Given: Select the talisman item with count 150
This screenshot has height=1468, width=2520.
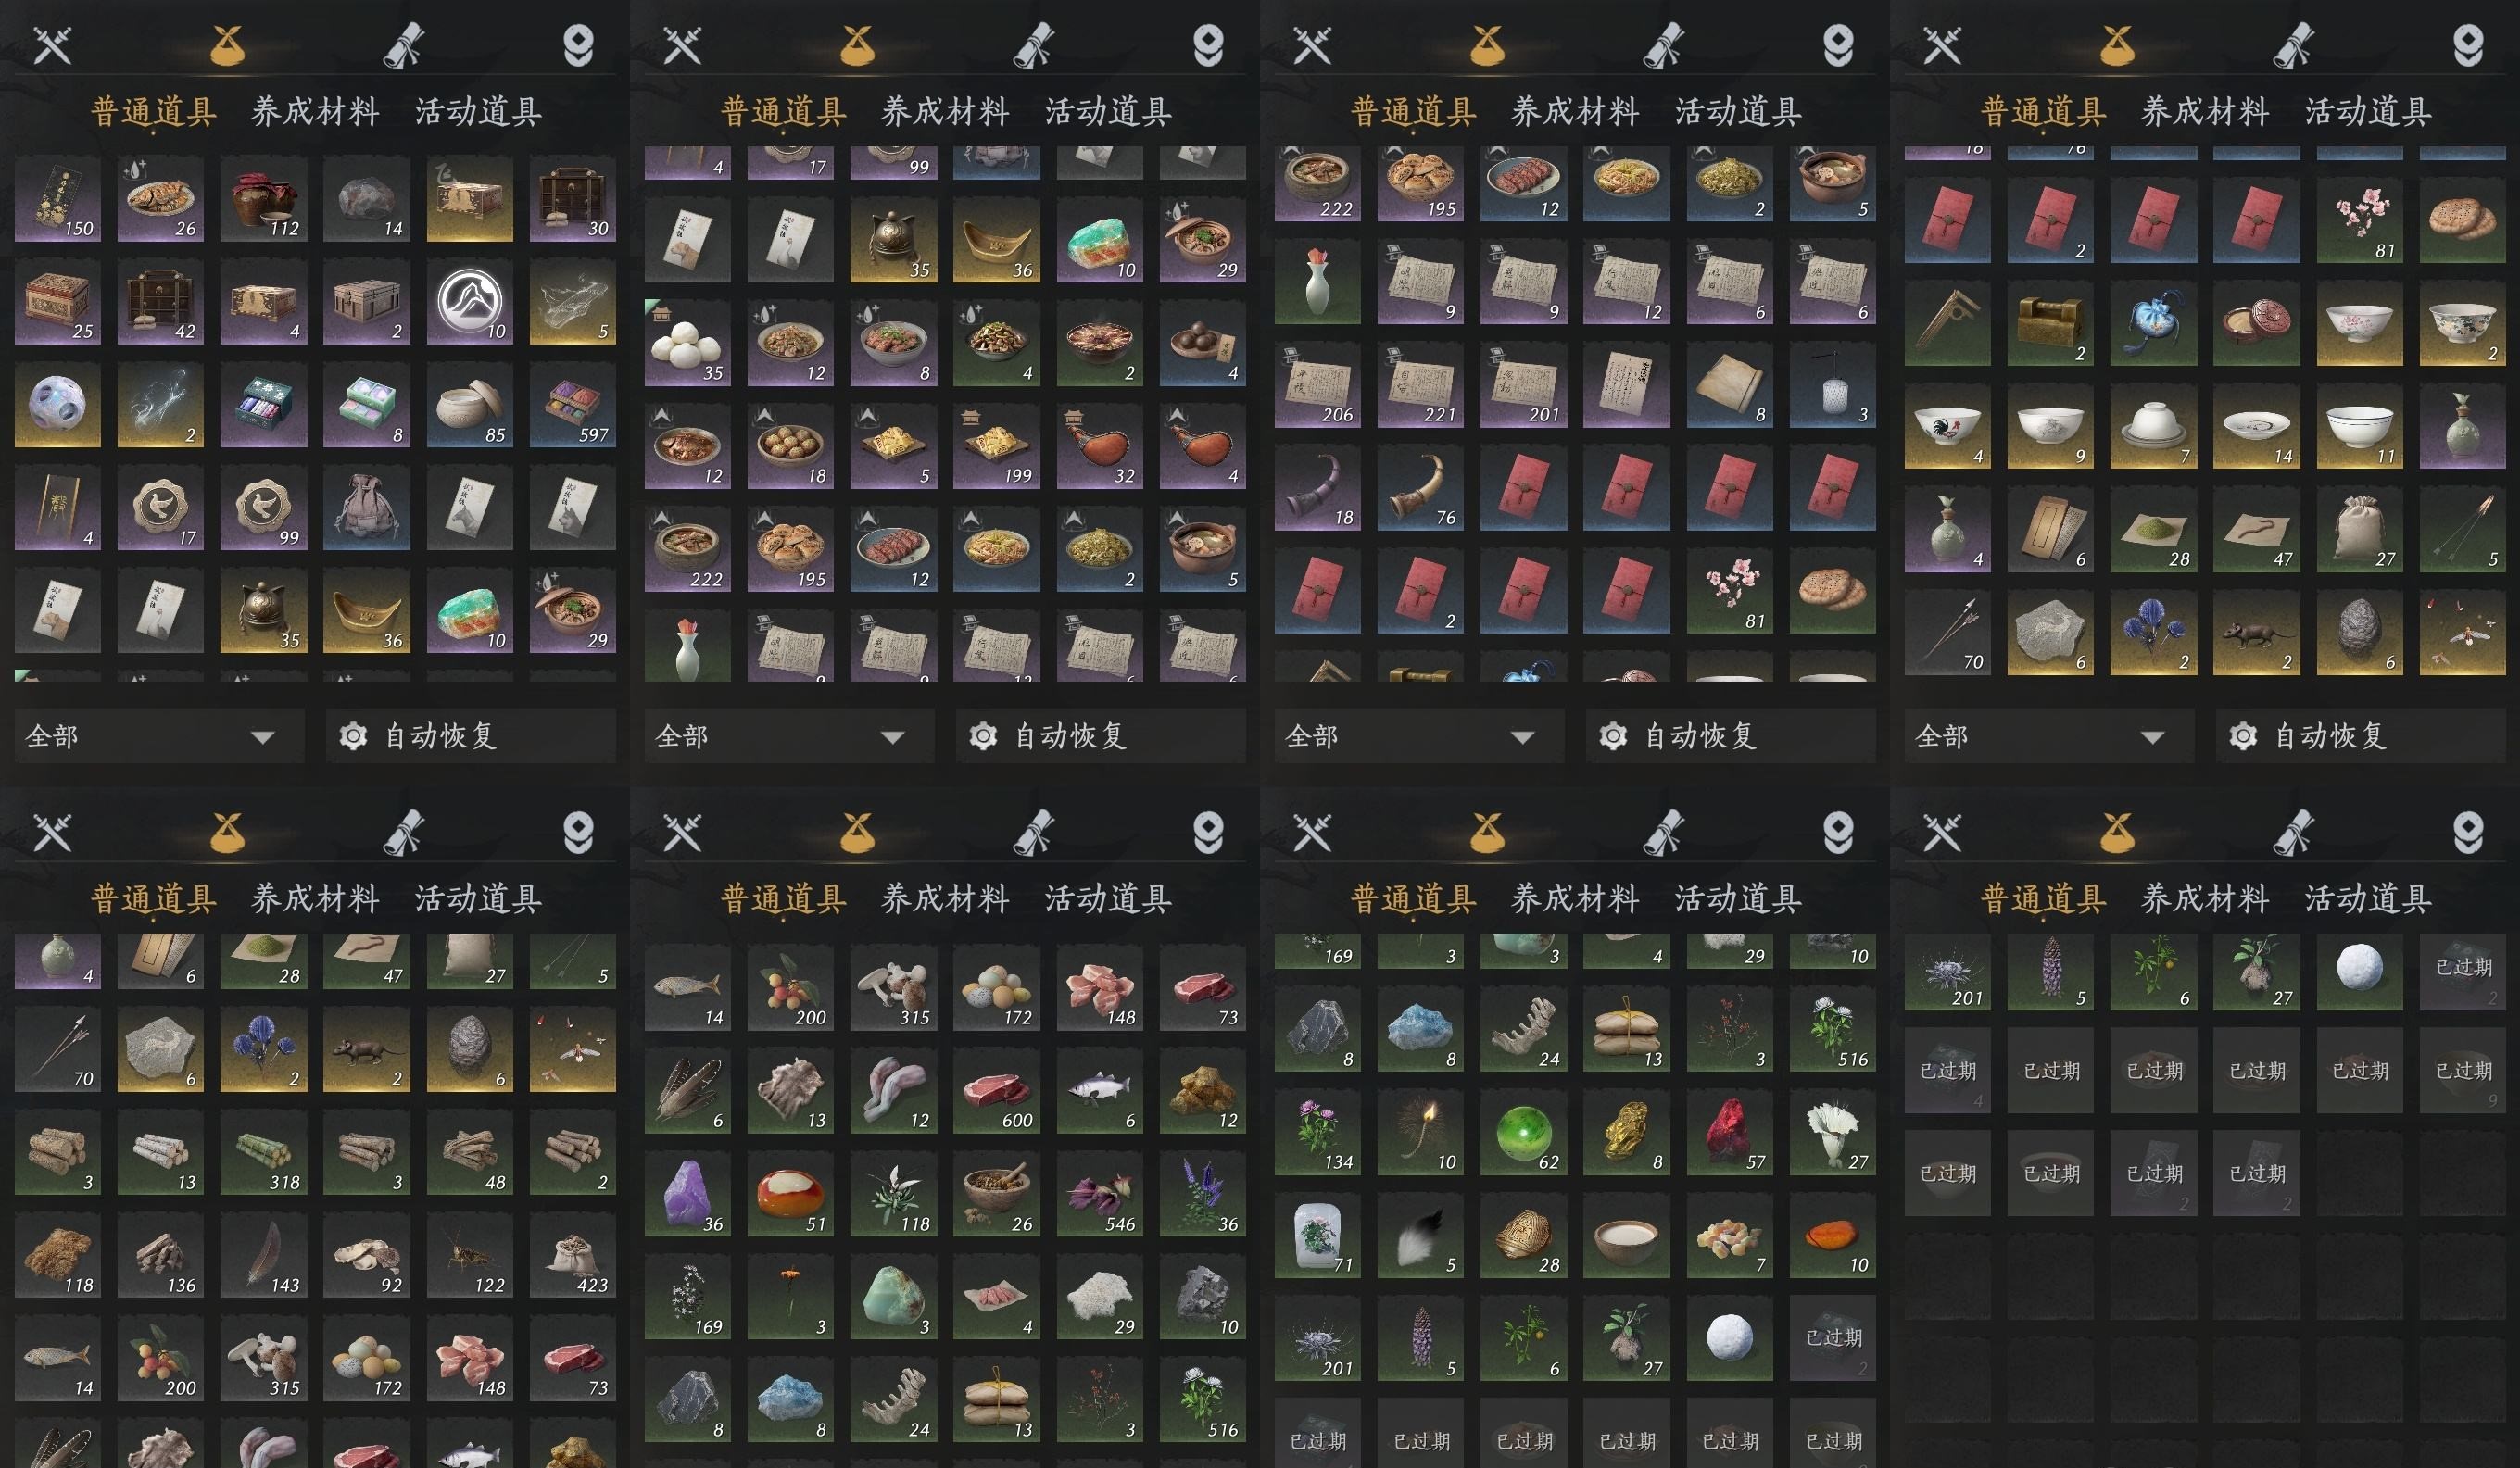Looking at the screenshot, I should tap(57, 199).
